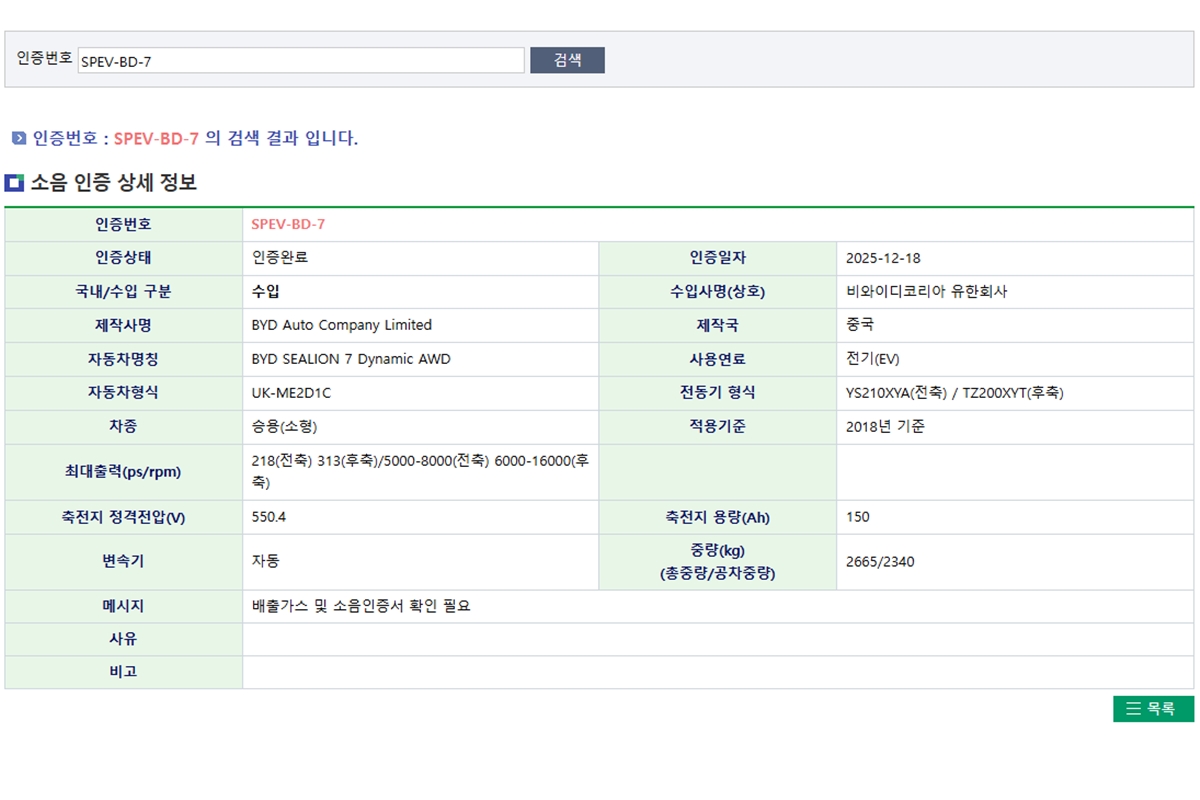
Task: Click the 적용기준 label cell
Action: [x=717, y=426]
